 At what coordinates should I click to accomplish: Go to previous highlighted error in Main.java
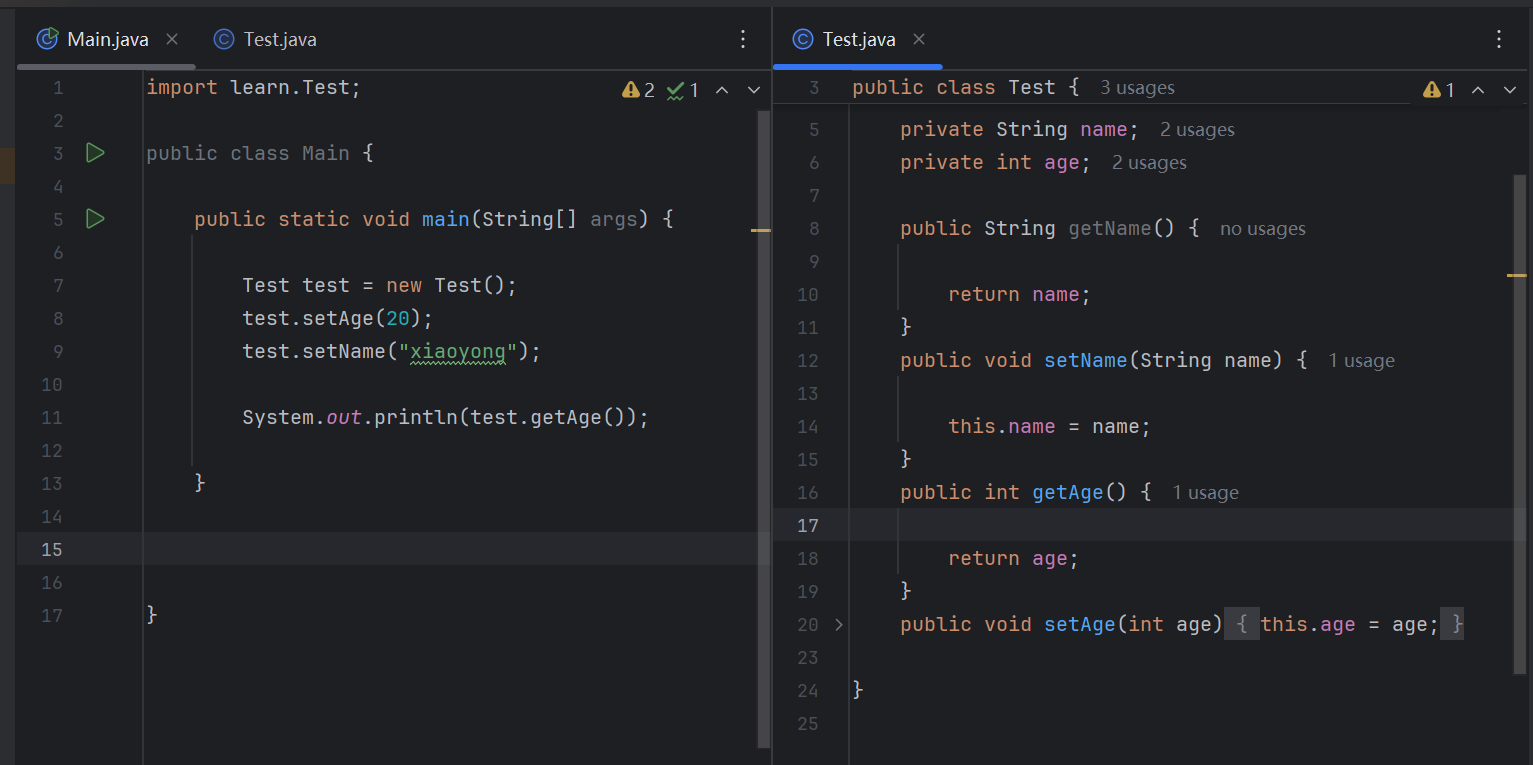pyautogui.click(x=722, y=90)
